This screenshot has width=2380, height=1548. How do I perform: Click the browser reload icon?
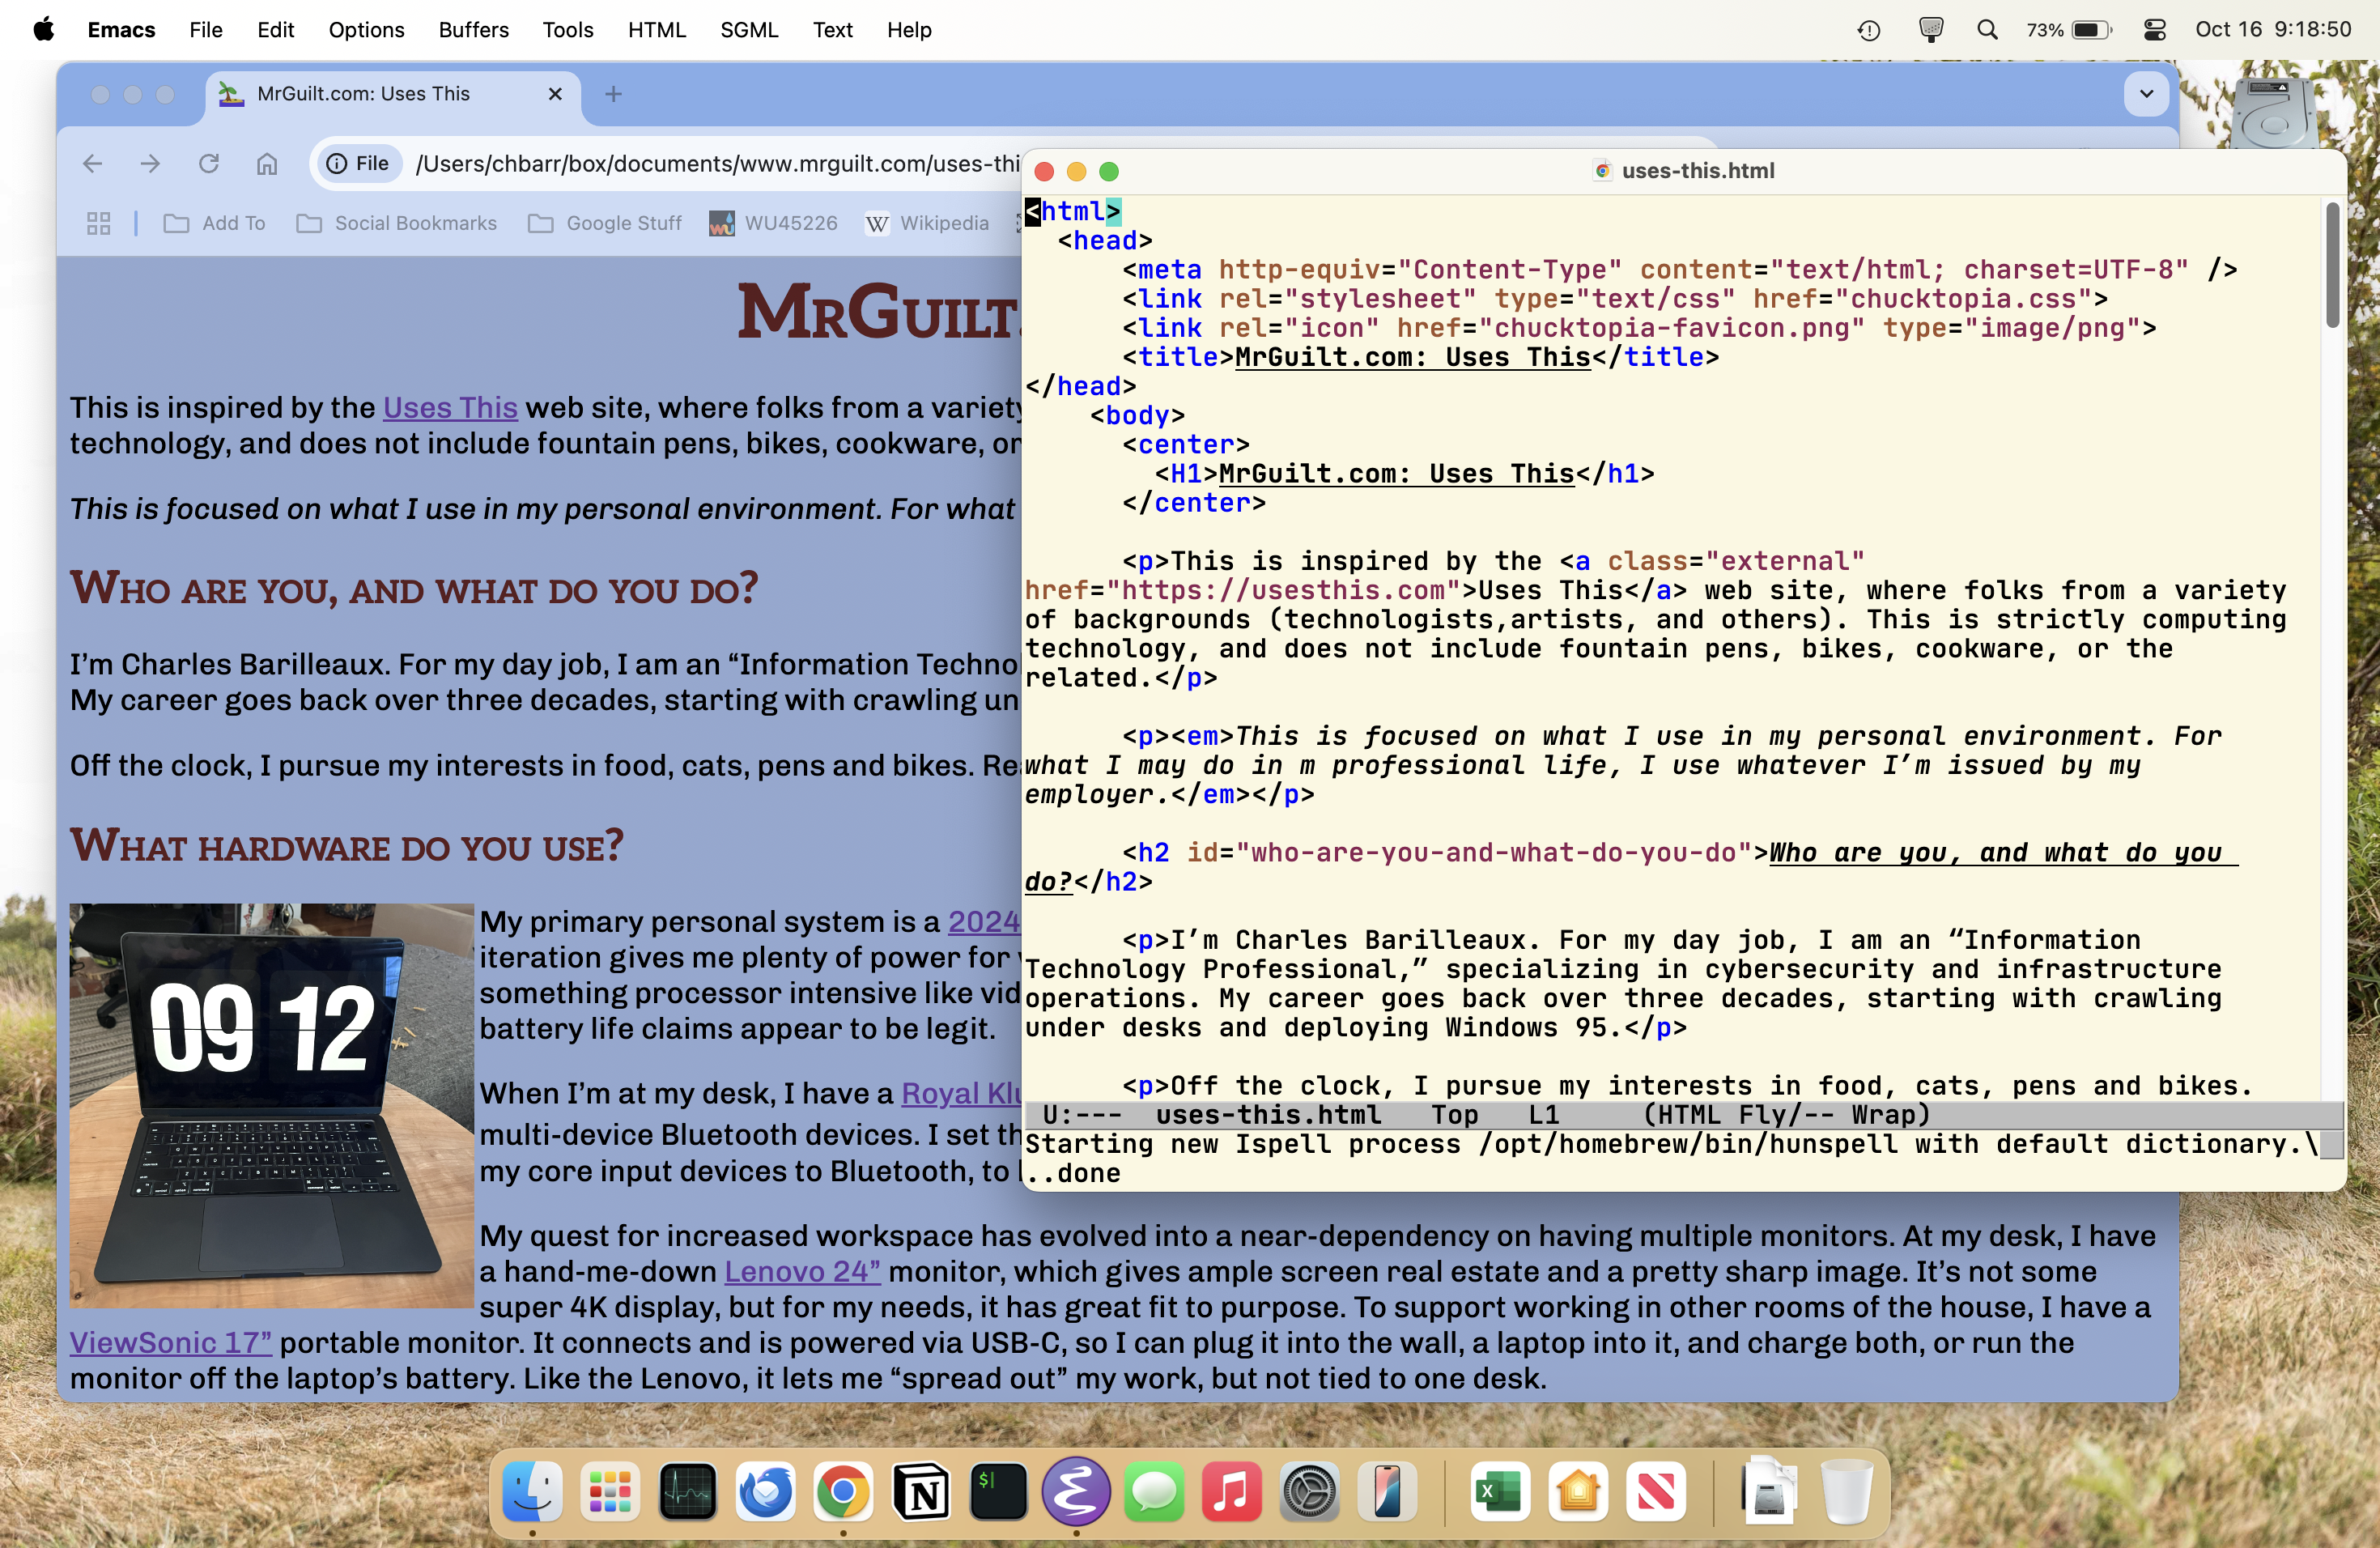208,163
